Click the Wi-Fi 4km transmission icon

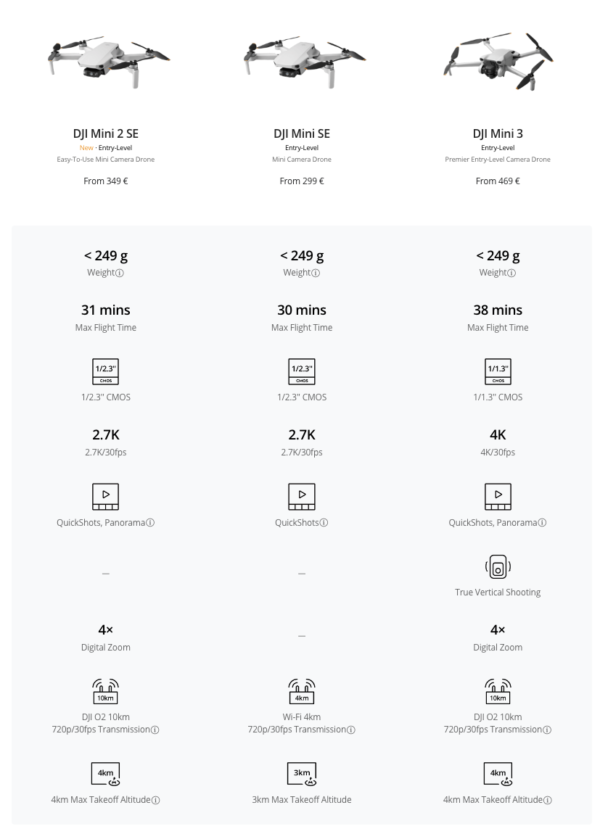tap(301, 690)
